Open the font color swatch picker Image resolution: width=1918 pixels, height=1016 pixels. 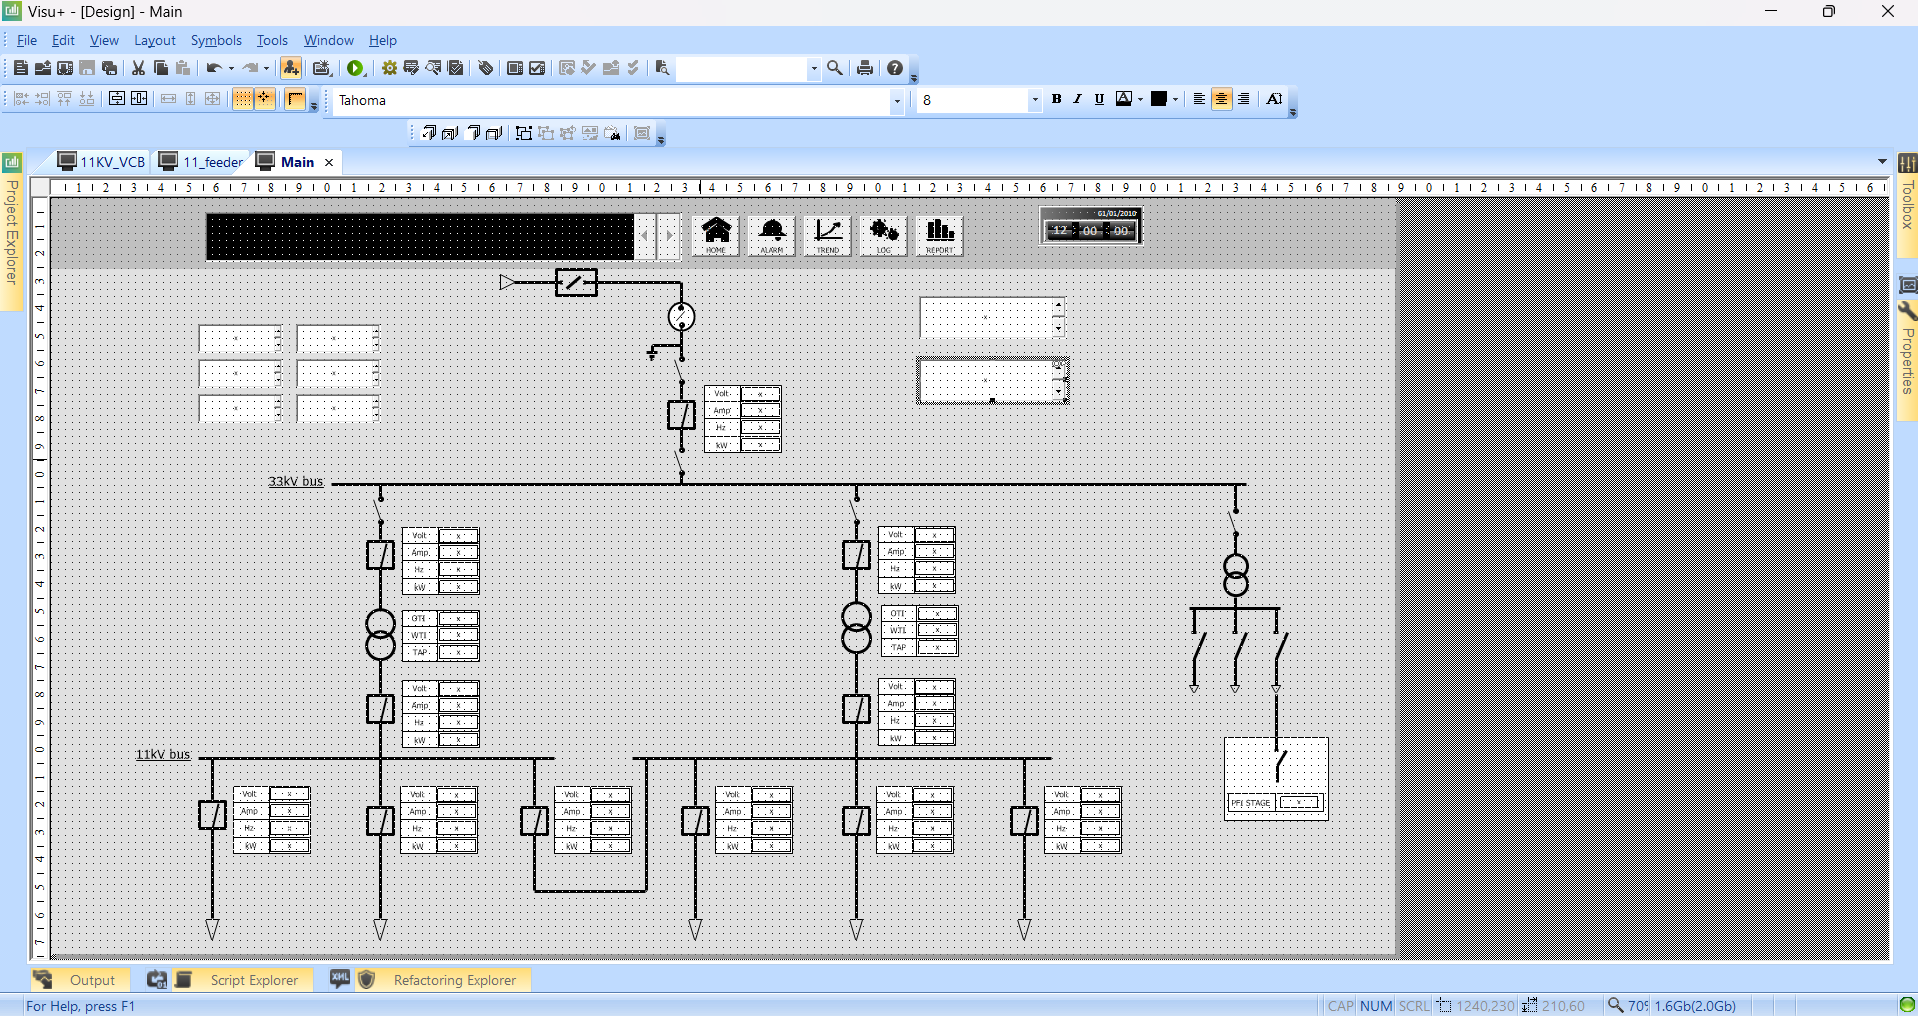click(x=1141, y=99)
